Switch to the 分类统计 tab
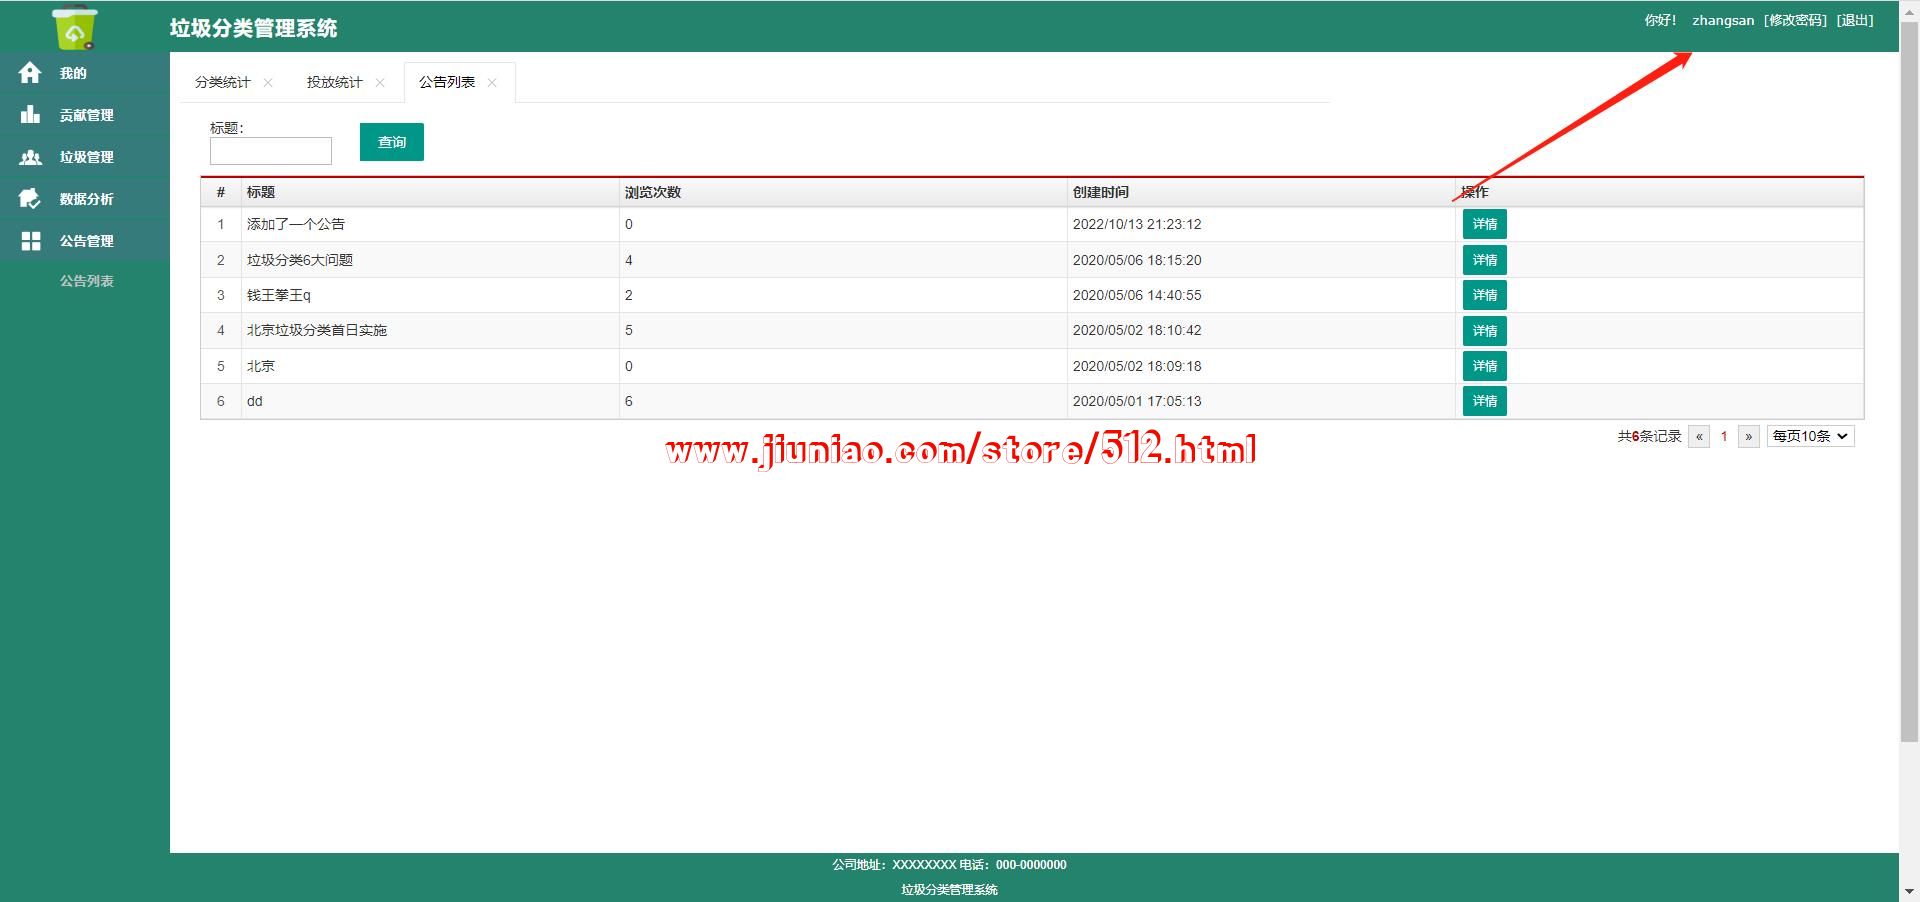 pos(222,82)
